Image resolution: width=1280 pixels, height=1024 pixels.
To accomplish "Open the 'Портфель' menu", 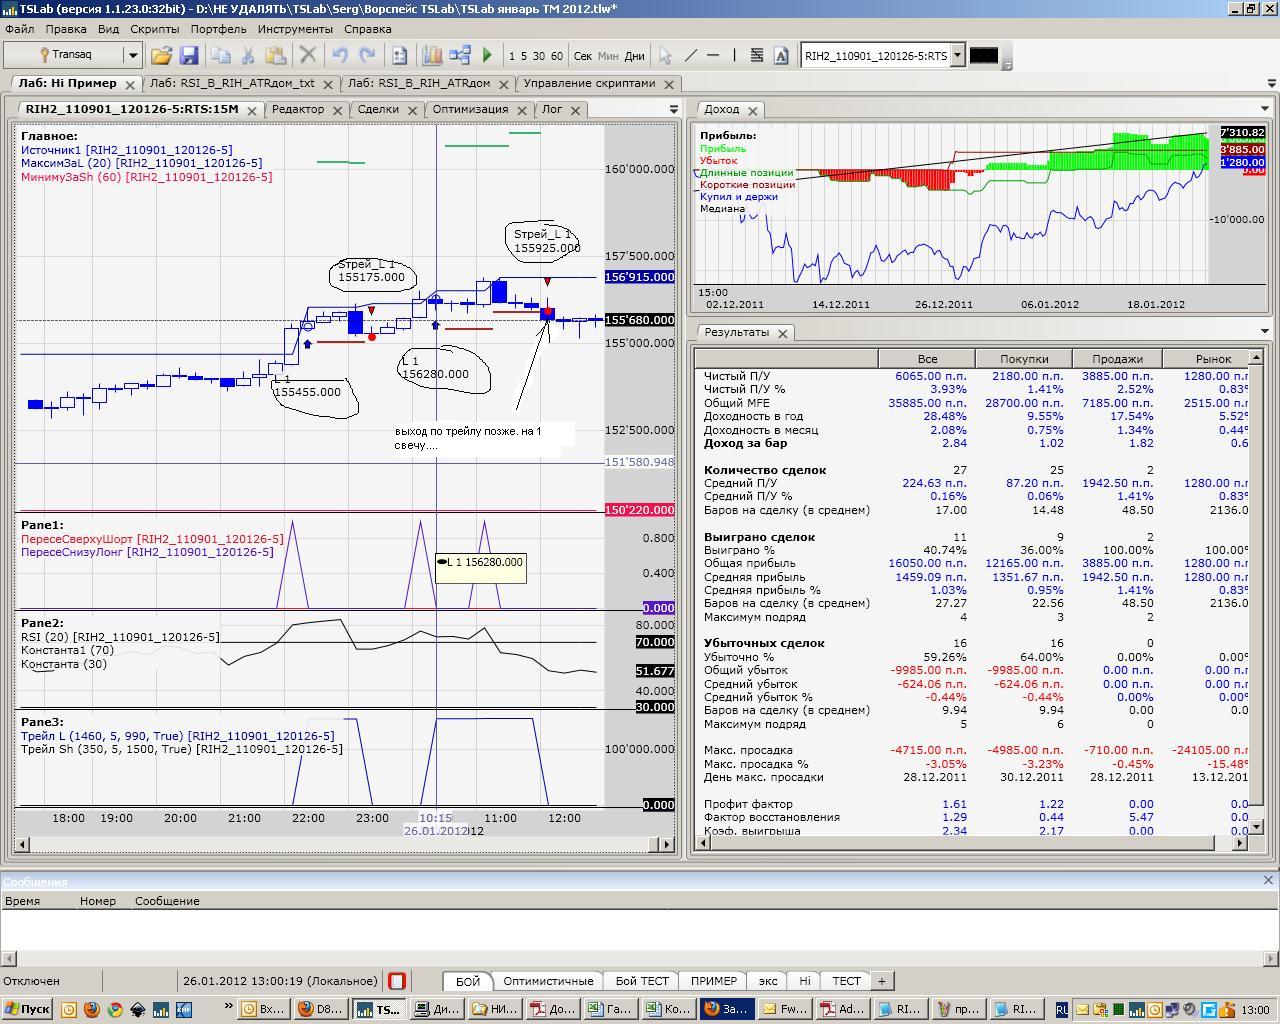I will (218, 29).
